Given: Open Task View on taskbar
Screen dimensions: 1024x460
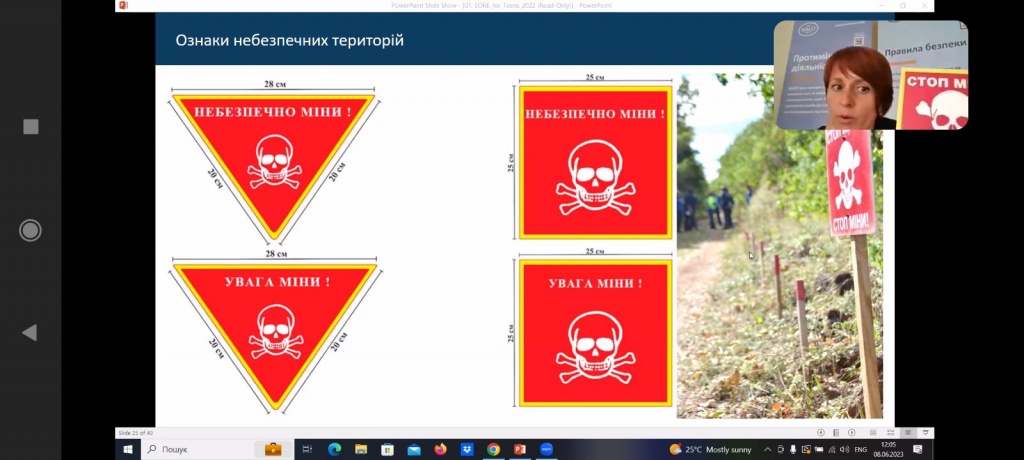Looking at the screenshot, I should [307, 449].
